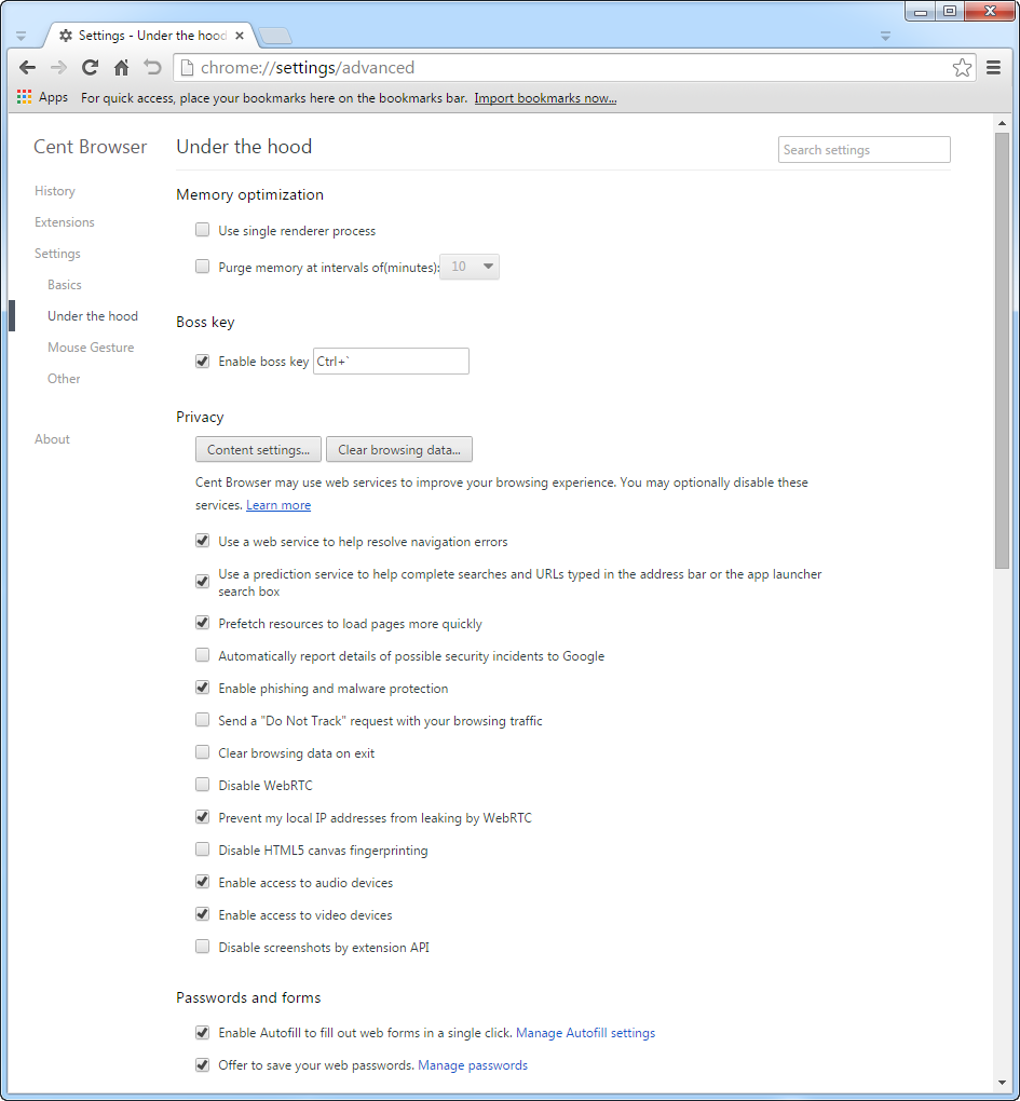Click the forward navigation arrow

coord(59,67)
